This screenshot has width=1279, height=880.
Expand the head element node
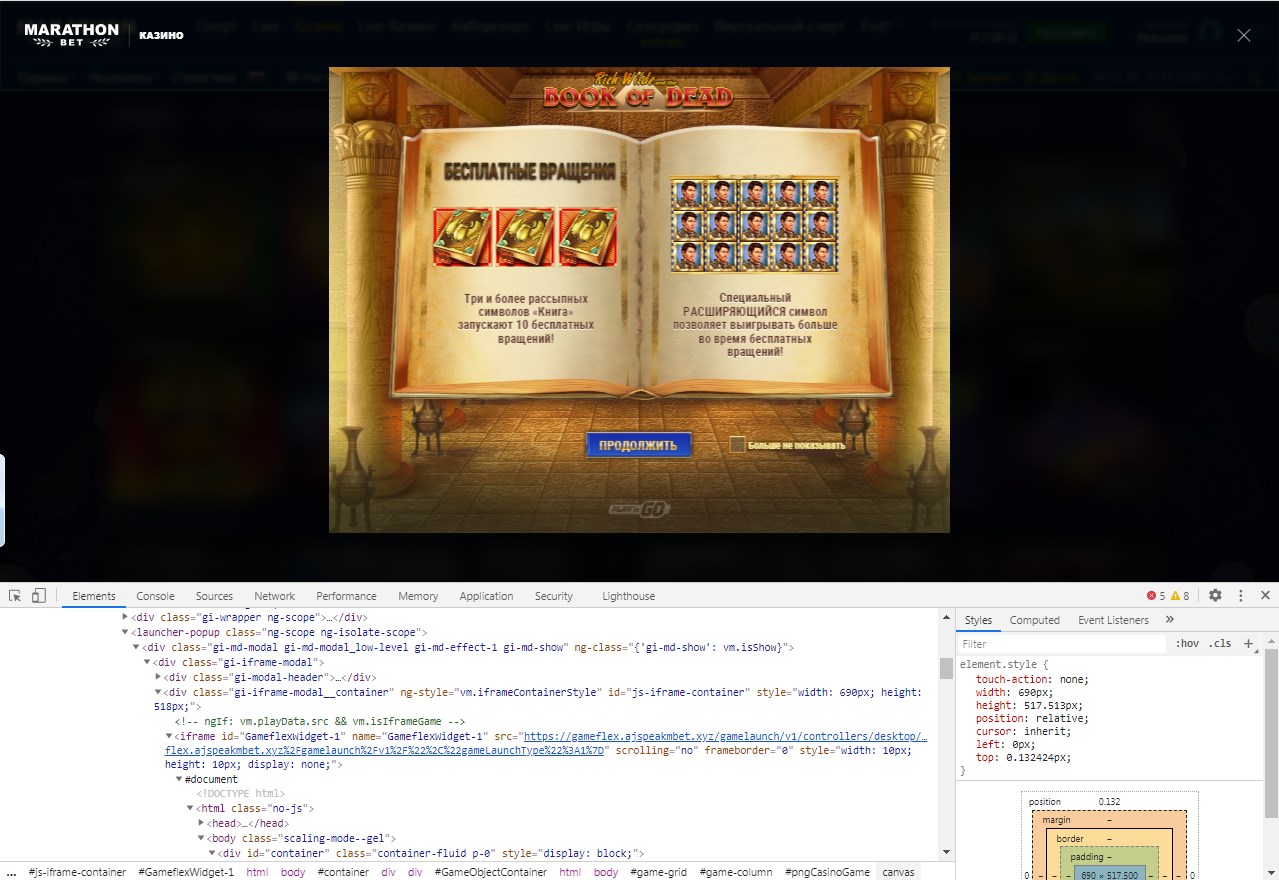(201, 823)
